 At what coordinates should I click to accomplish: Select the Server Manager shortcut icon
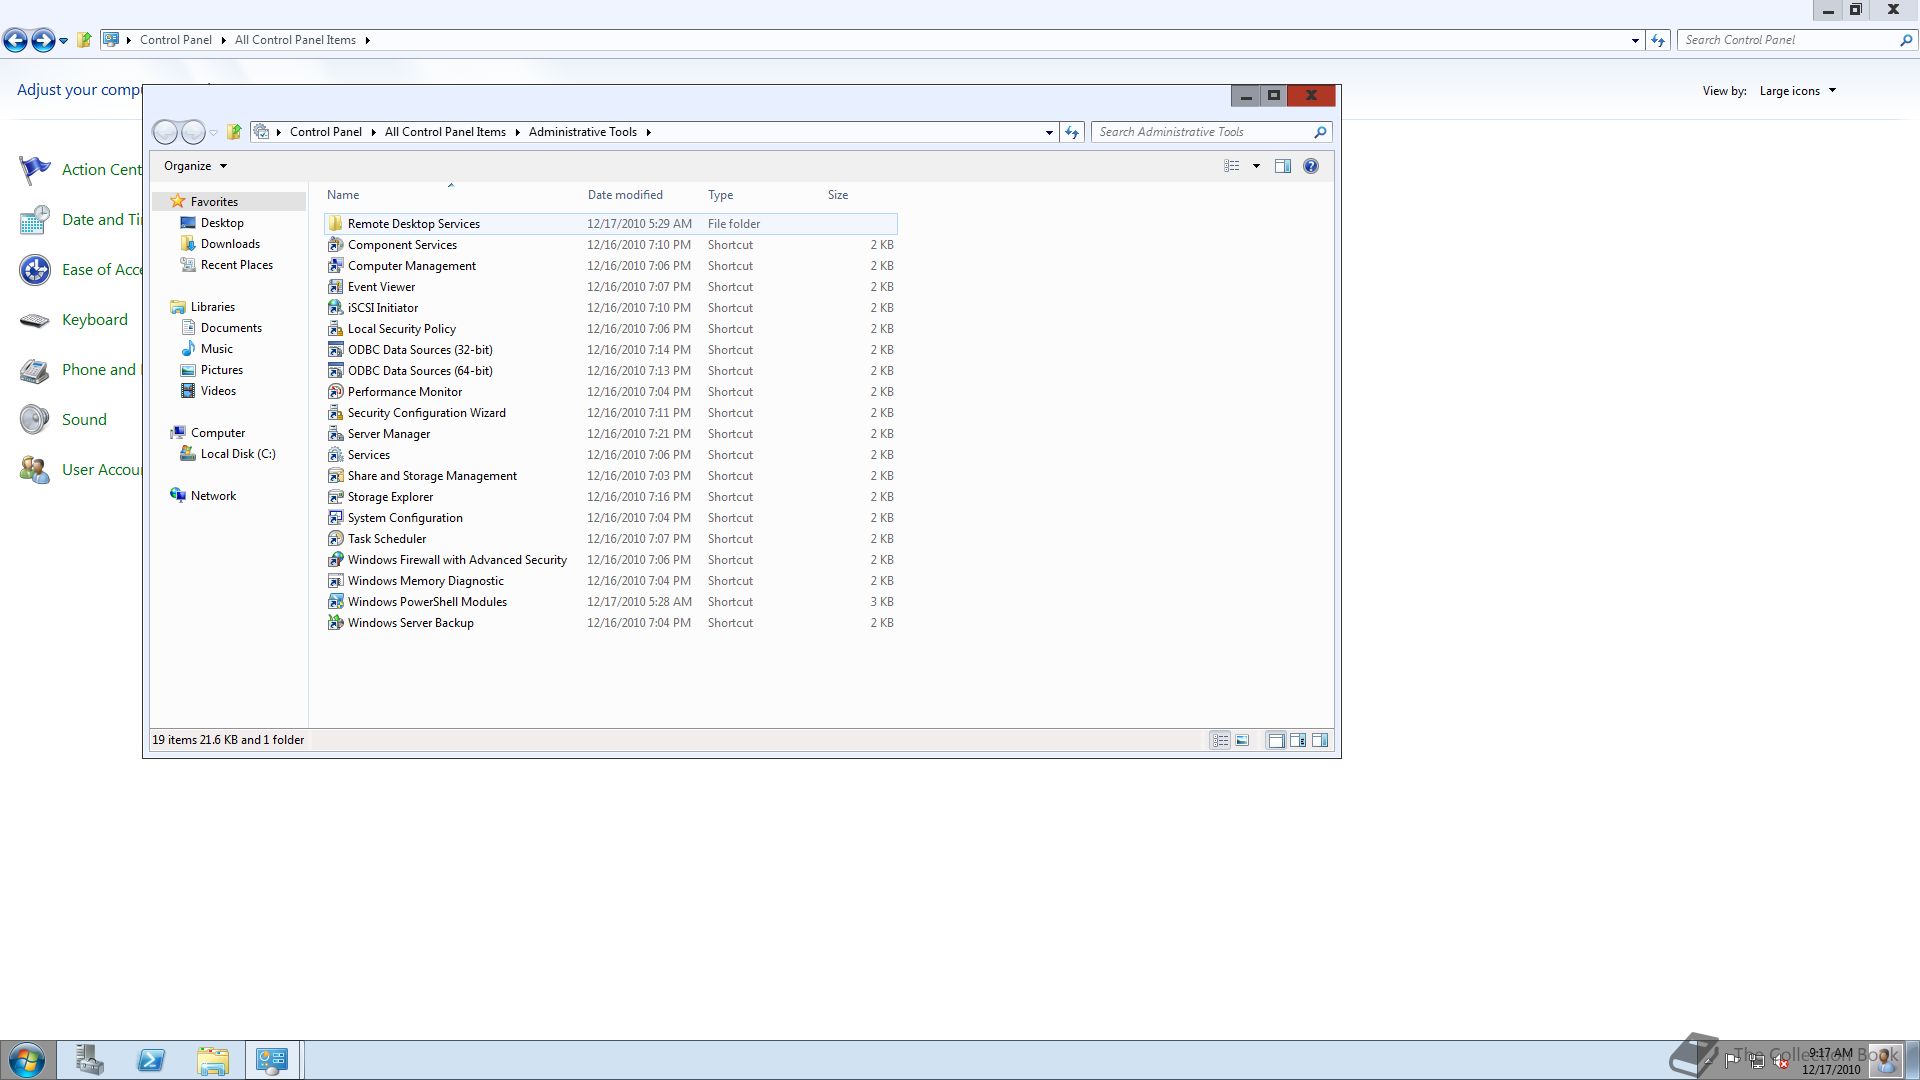[x=336, y=434]
